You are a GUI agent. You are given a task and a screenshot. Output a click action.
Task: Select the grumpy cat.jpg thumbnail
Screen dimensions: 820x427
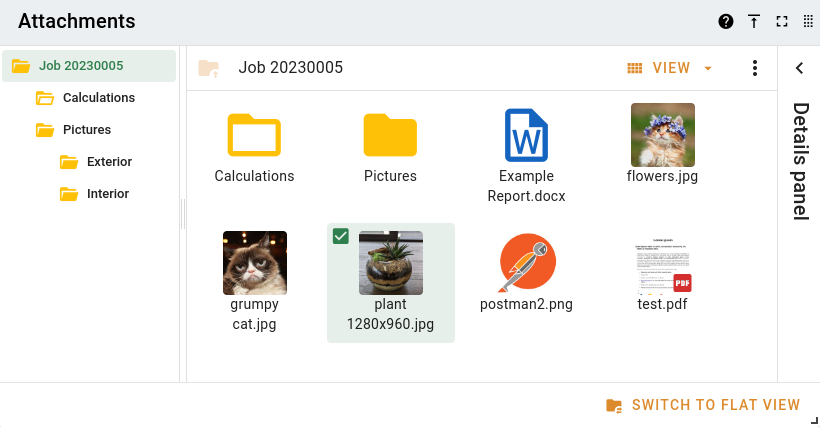[254, 263]
